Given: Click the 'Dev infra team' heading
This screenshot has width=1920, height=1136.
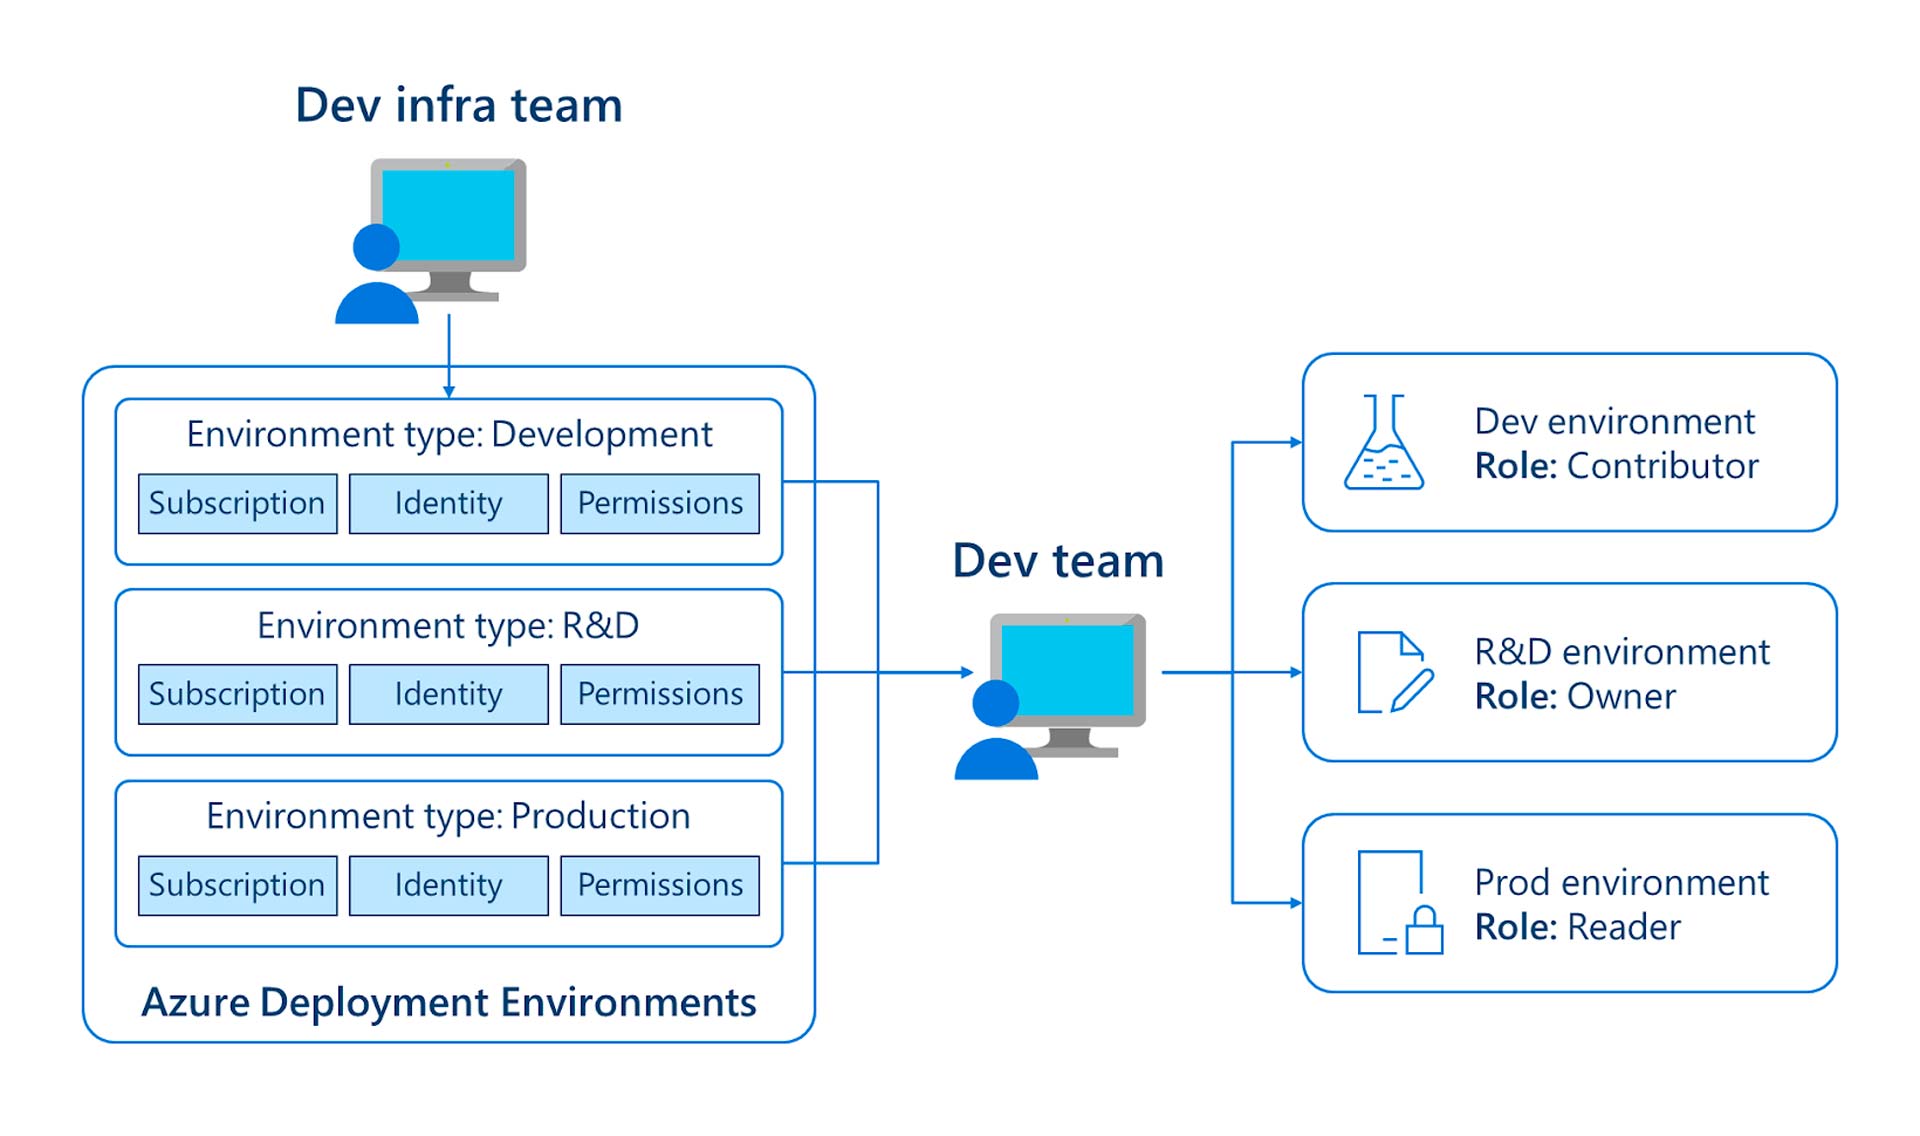Looking at the screenshot, I should pyautogui.click(x=459, y=105).
